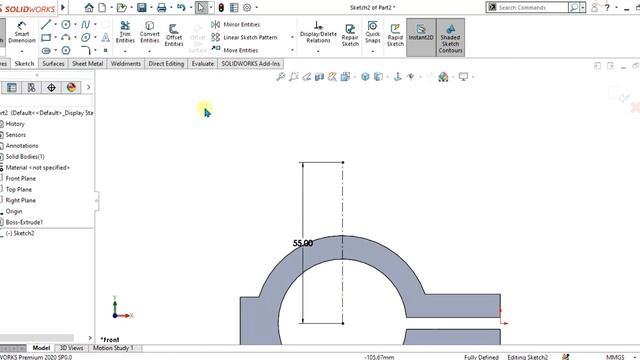Expand Trim Entities dropdown arrow

[125, 51]
